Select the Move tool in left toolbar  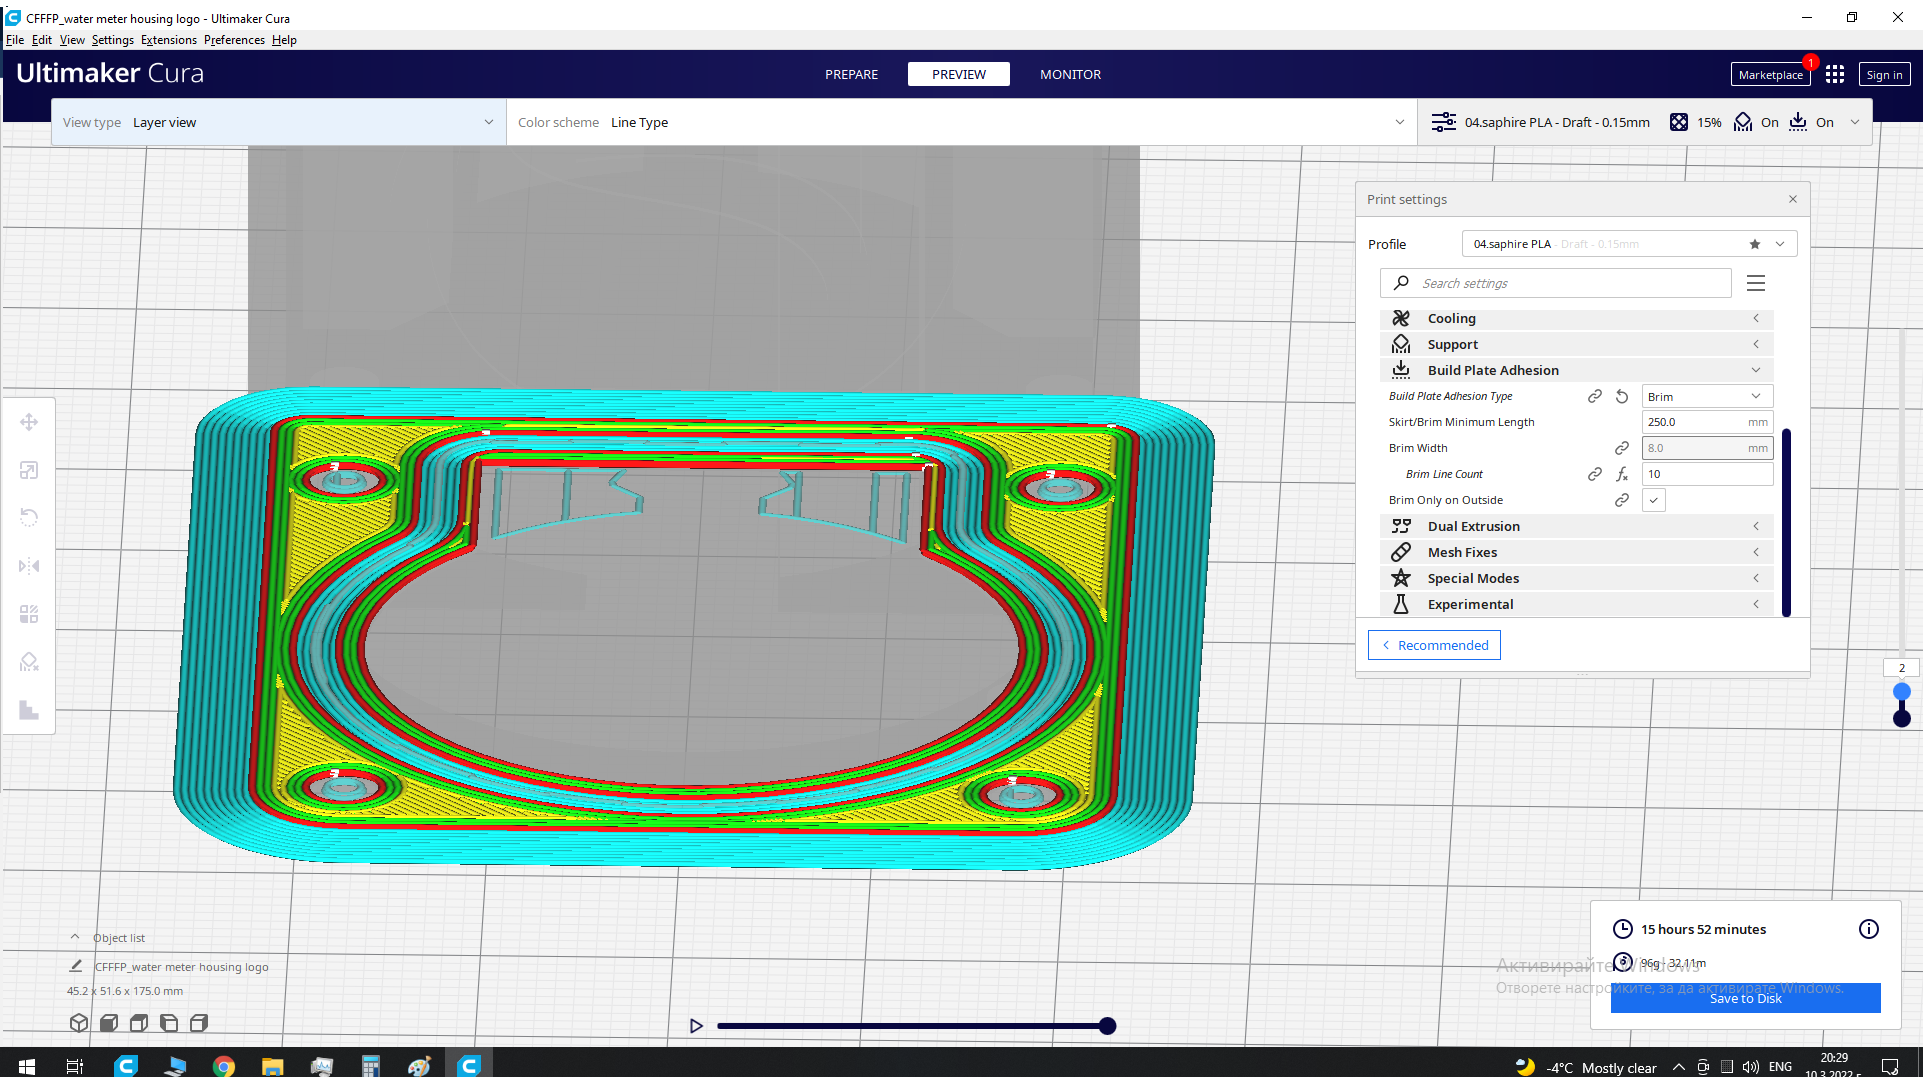point(29,422)
